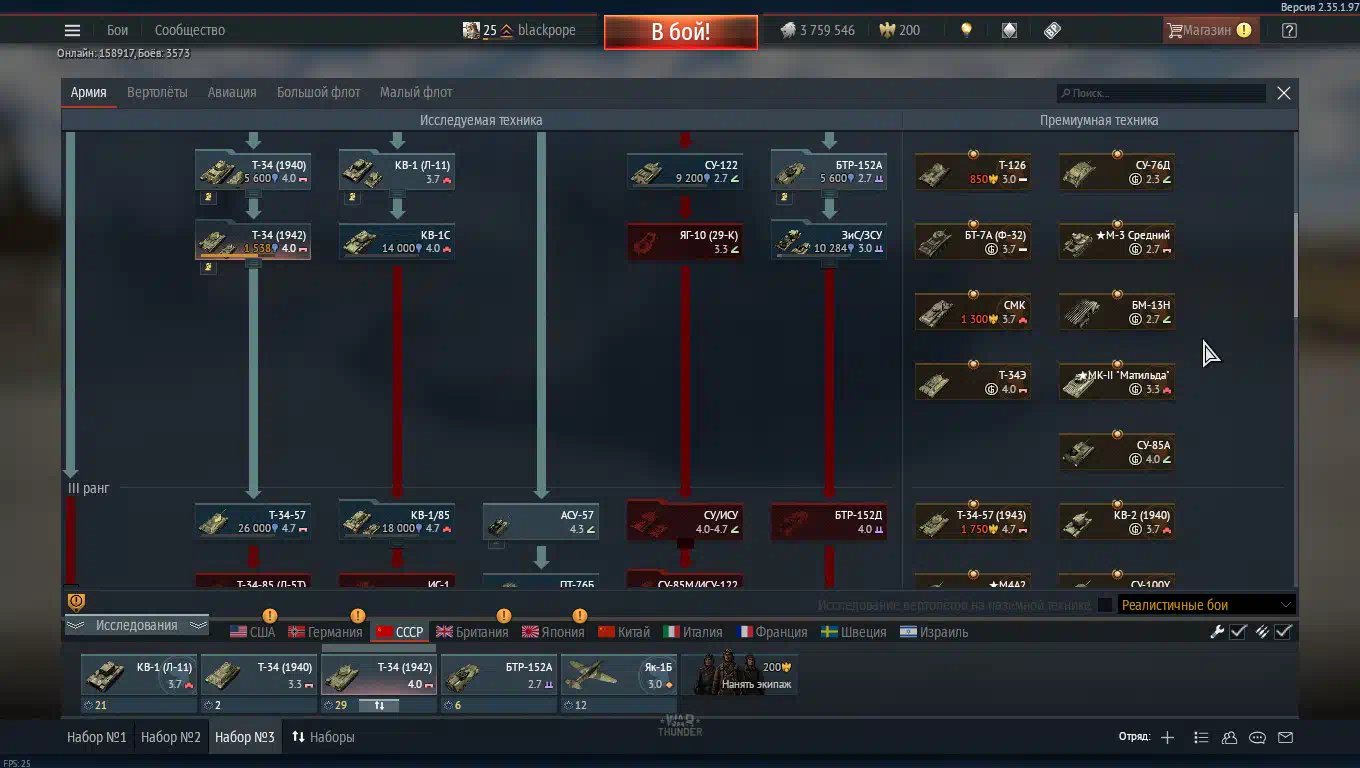This screenshot has width=1360, height=768.
Task: Select the locked СУ/ИСУ group card
Action: (685, 521)
